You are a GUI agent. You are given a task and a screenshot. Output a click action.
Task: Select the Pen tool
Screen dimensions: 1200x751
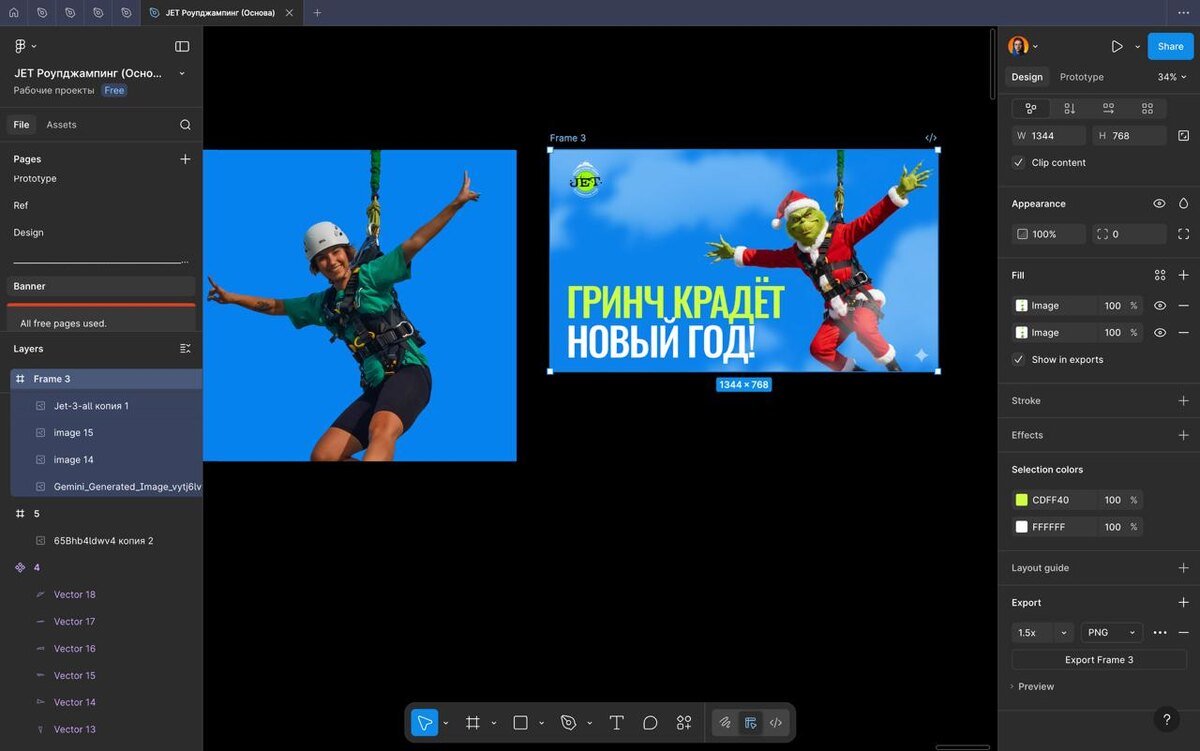(569, 722)
